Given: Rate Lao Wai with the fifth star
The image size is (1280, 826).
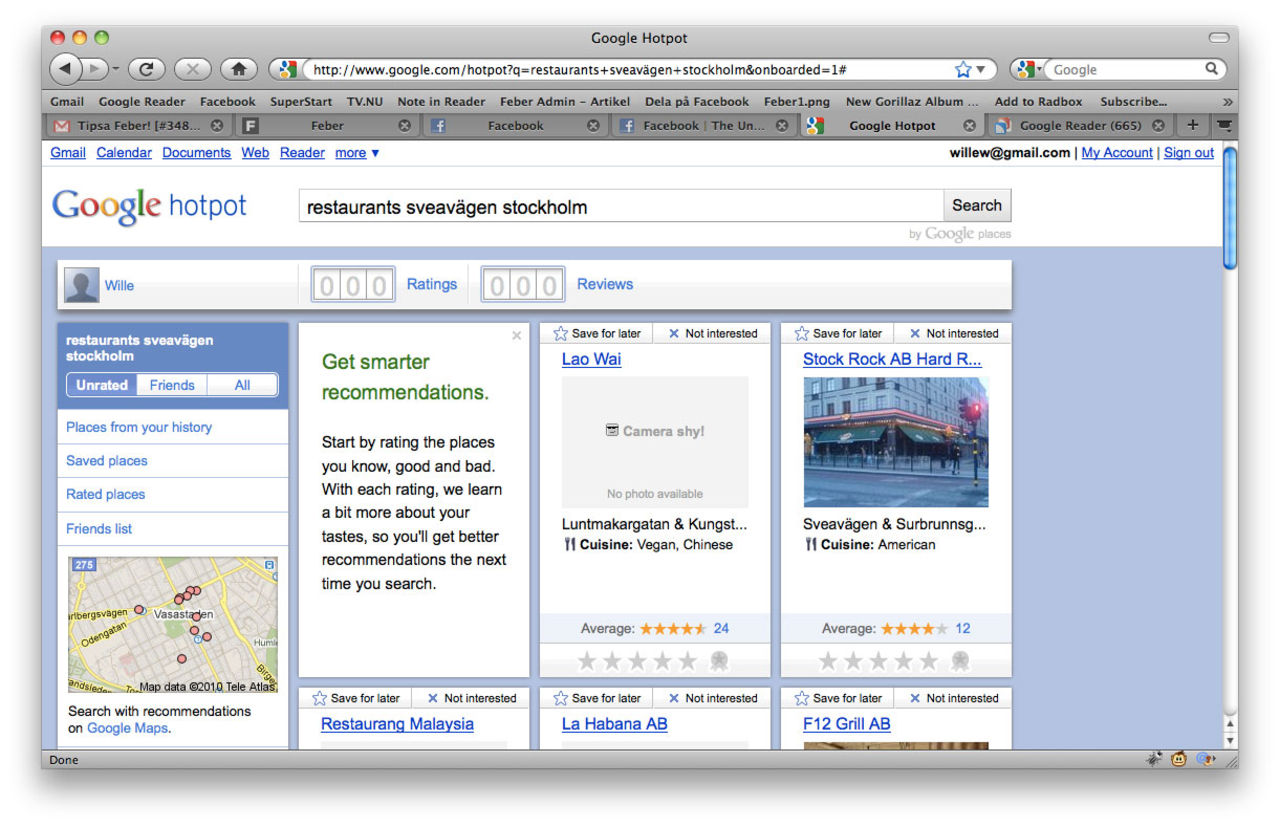Looking at the screenshot, I should pos(688,661).
